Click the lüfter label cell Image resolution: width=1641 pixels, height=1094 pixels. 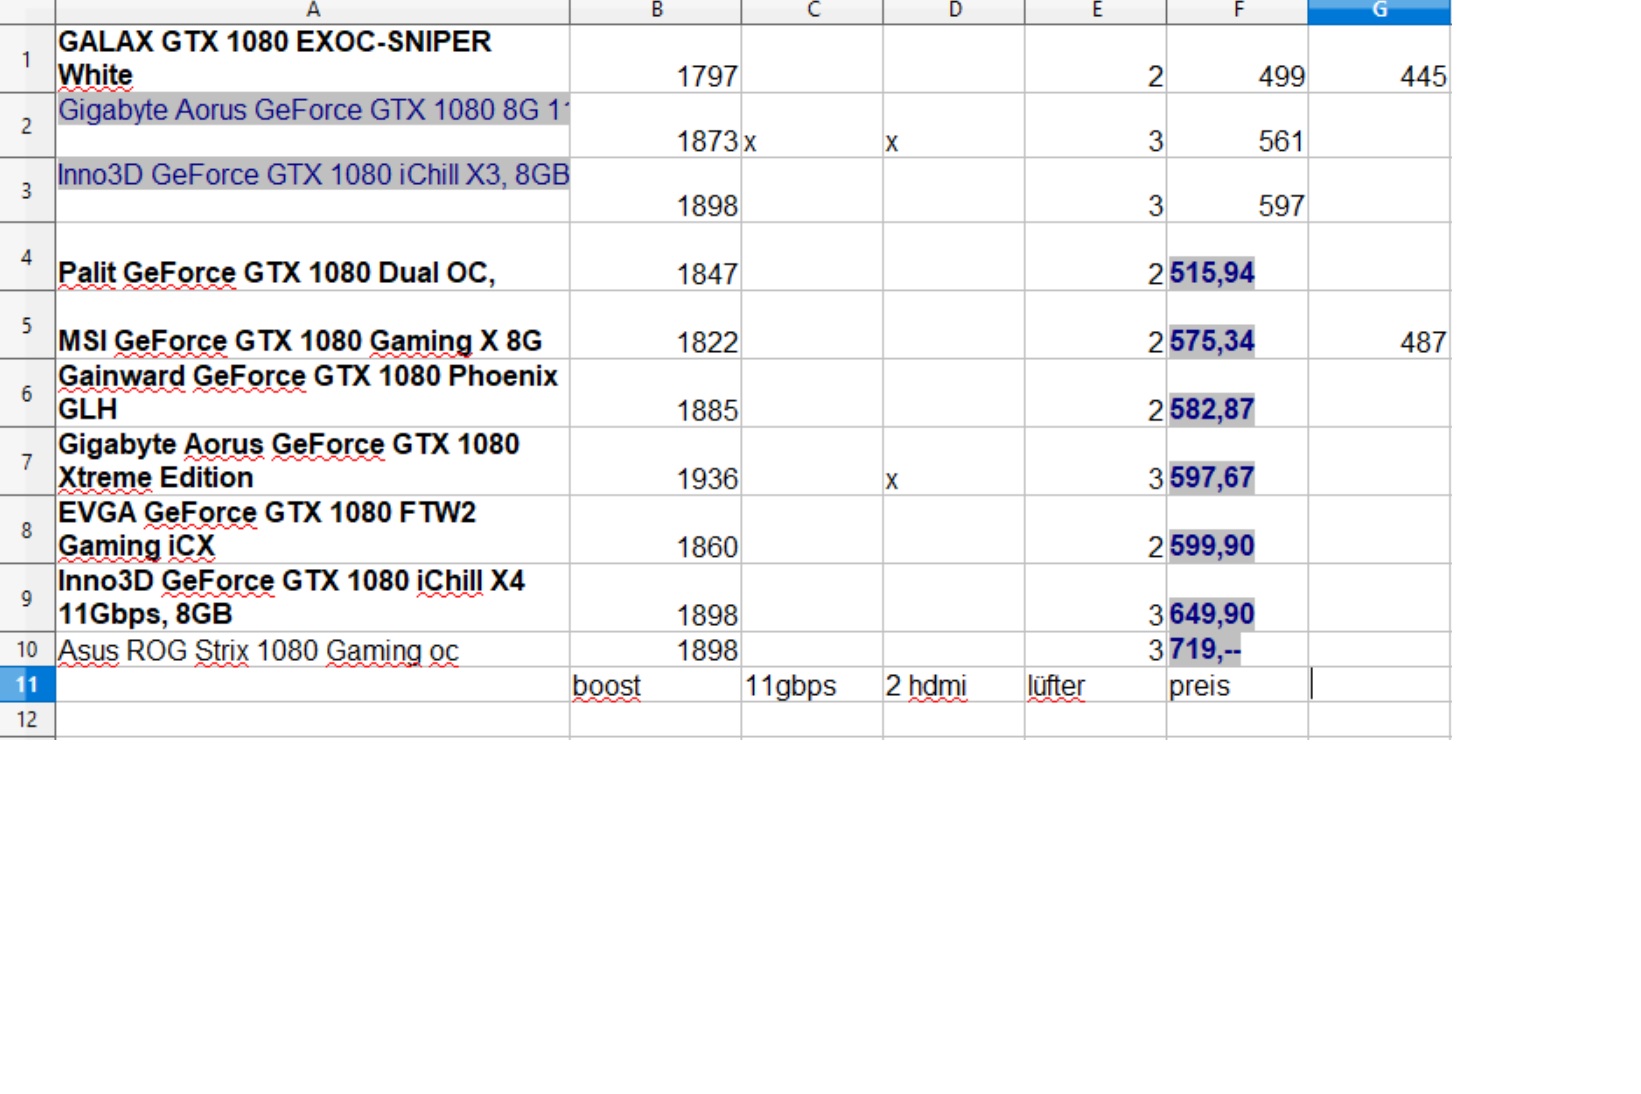pos(1096,685)
